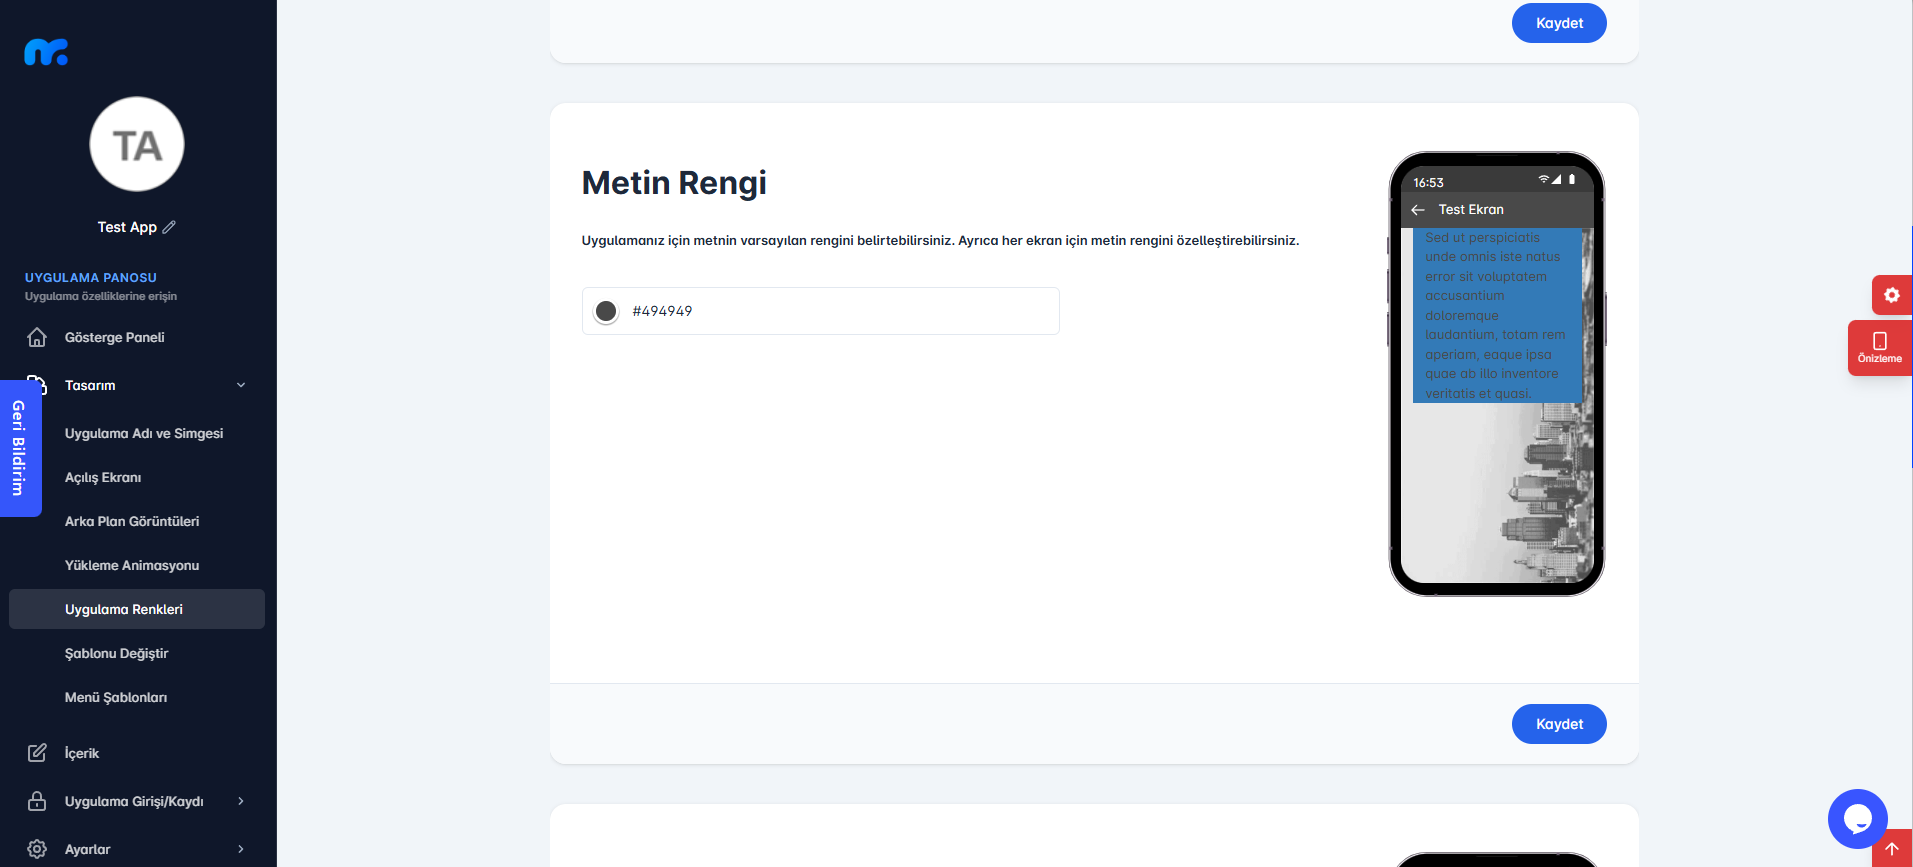Edit app name with pencil icon
1913x867 pixels.
coord(169,227)
